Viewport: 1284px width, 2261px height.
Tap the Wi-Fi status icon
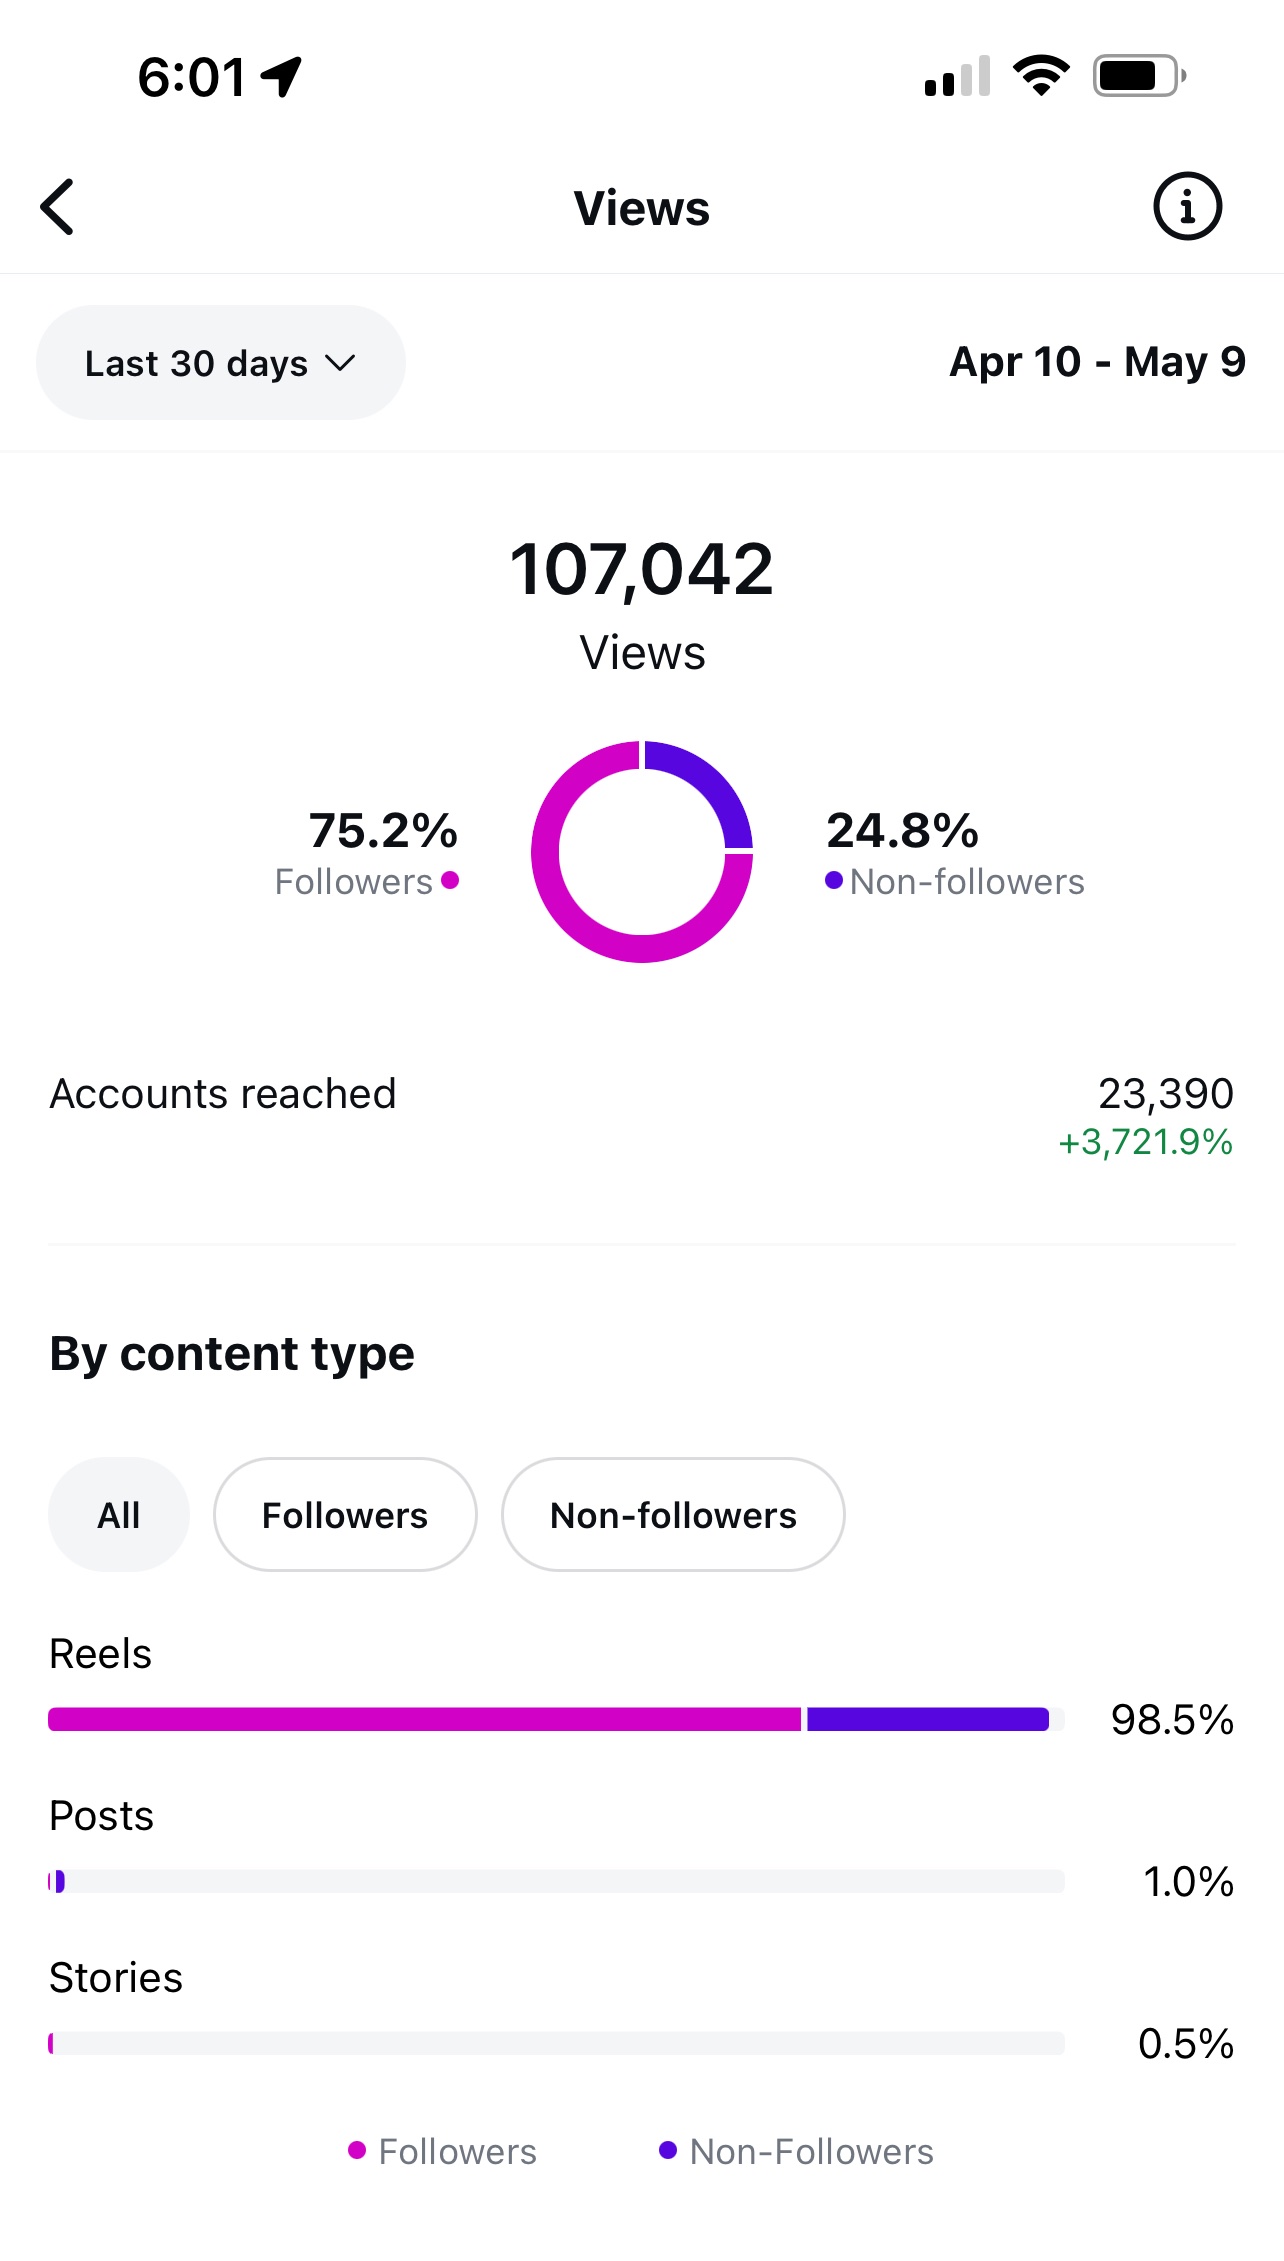1041,75
